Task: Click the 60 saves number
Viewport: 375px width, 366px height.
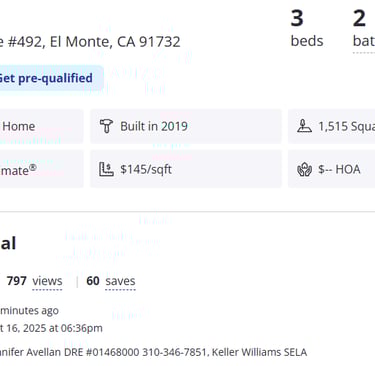Action: pos(93,281)
